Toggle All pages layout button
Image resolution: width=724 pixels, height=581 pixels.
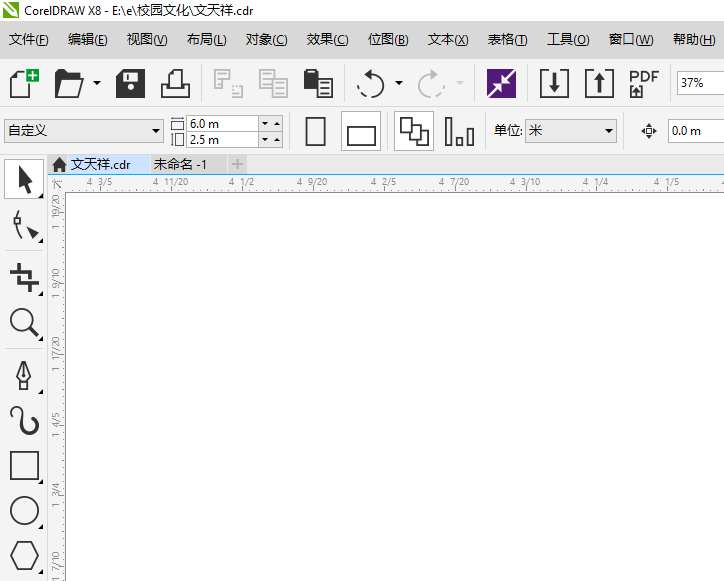click(414, 131)
